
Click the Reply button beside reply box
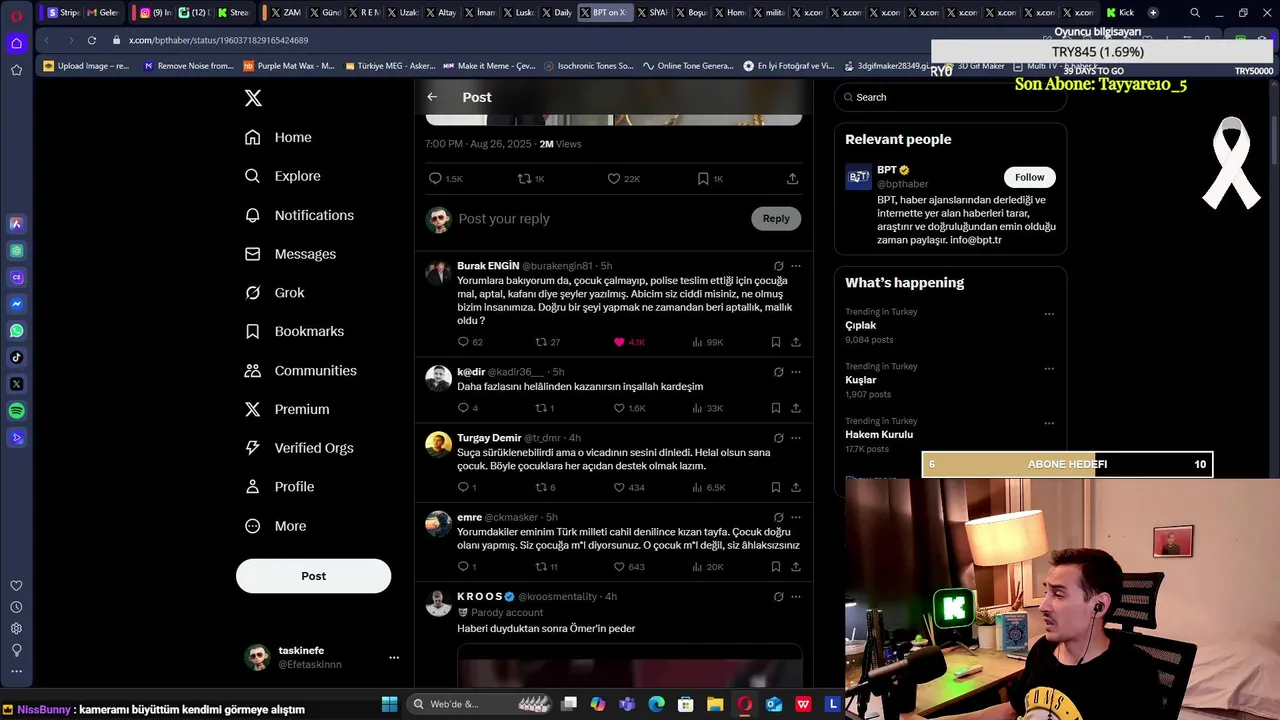point(776,218)
